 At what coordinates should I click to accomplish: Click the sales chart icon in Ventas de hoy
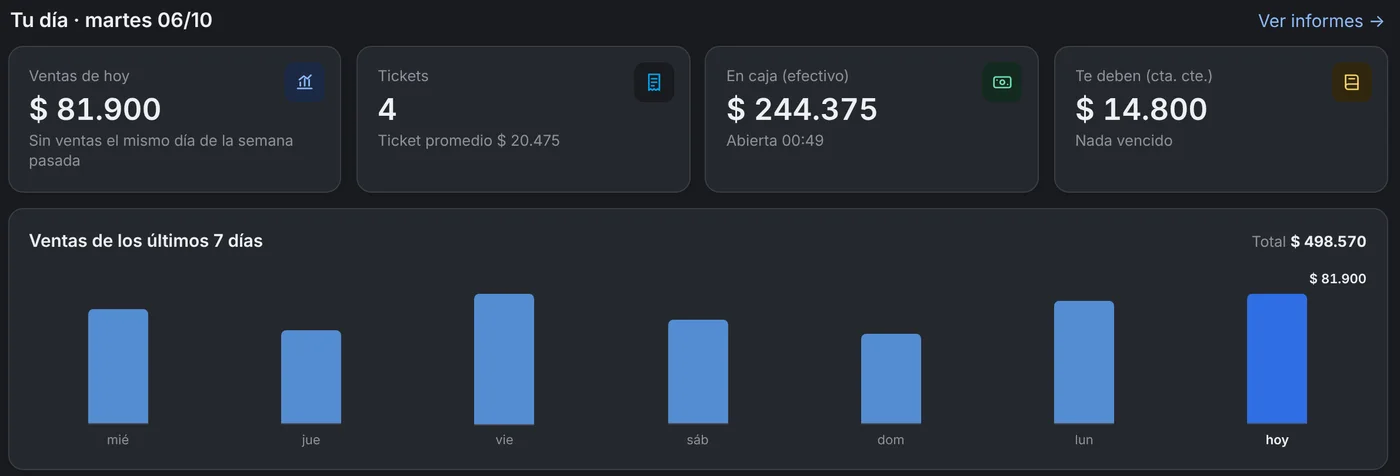tap(305, 82)
